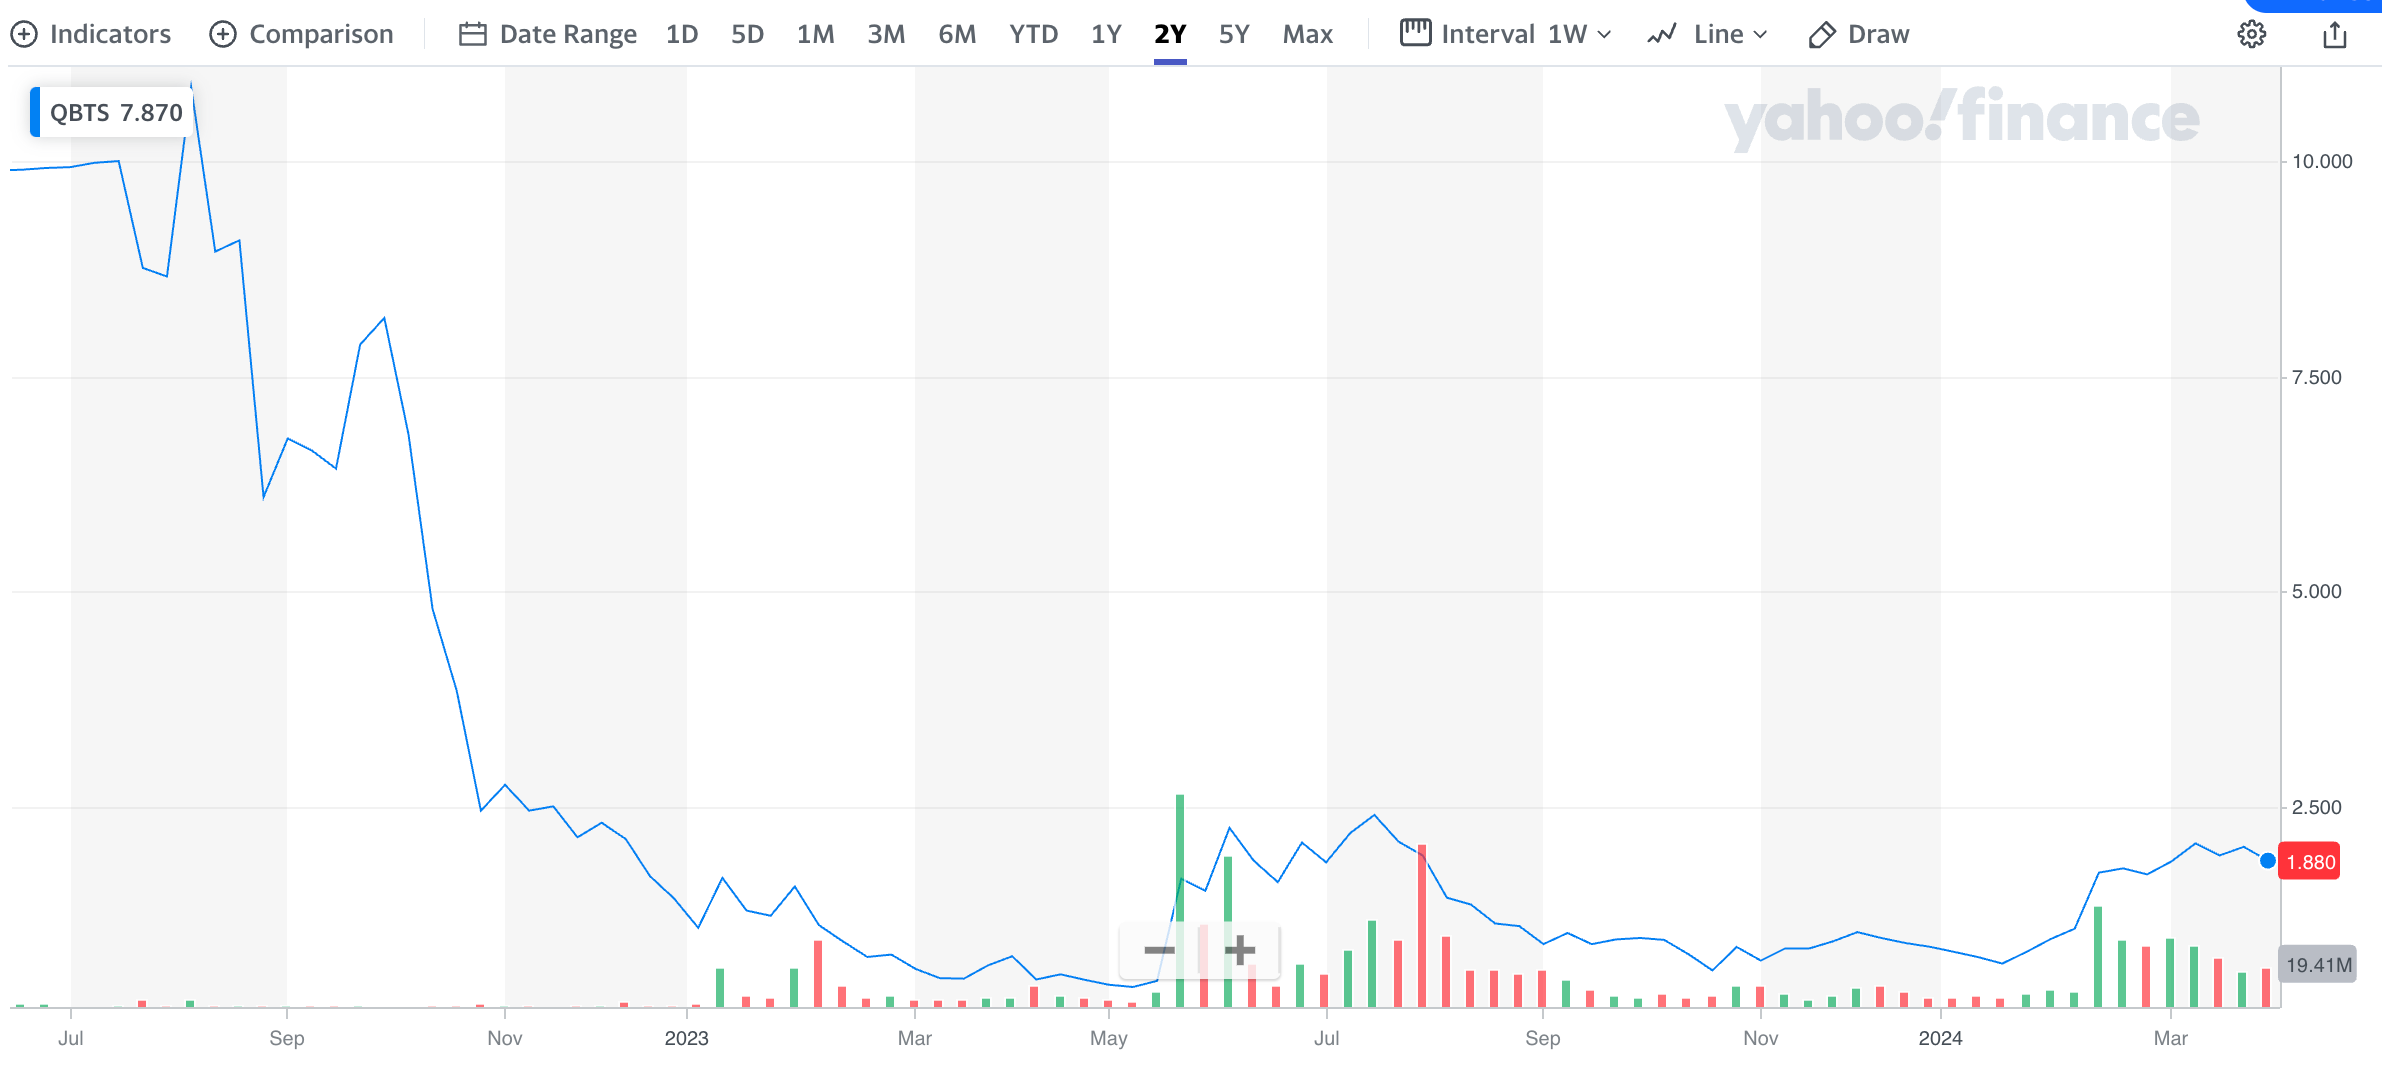Switch to 5Y range
This screenshot has height=1074, width=2382.
(1234, 34)
